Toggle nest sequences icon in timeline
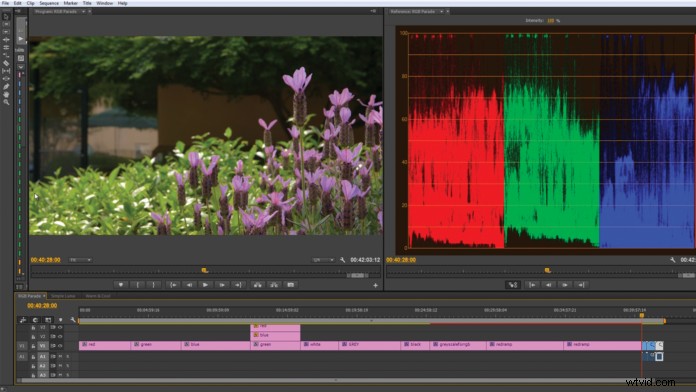 tap(23, 320)
